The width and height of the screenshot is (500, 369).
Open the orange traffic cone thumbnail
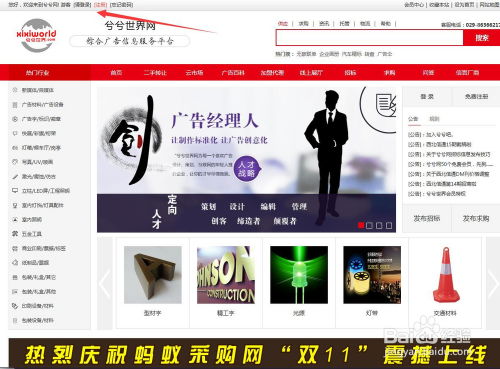click(446, 275)
